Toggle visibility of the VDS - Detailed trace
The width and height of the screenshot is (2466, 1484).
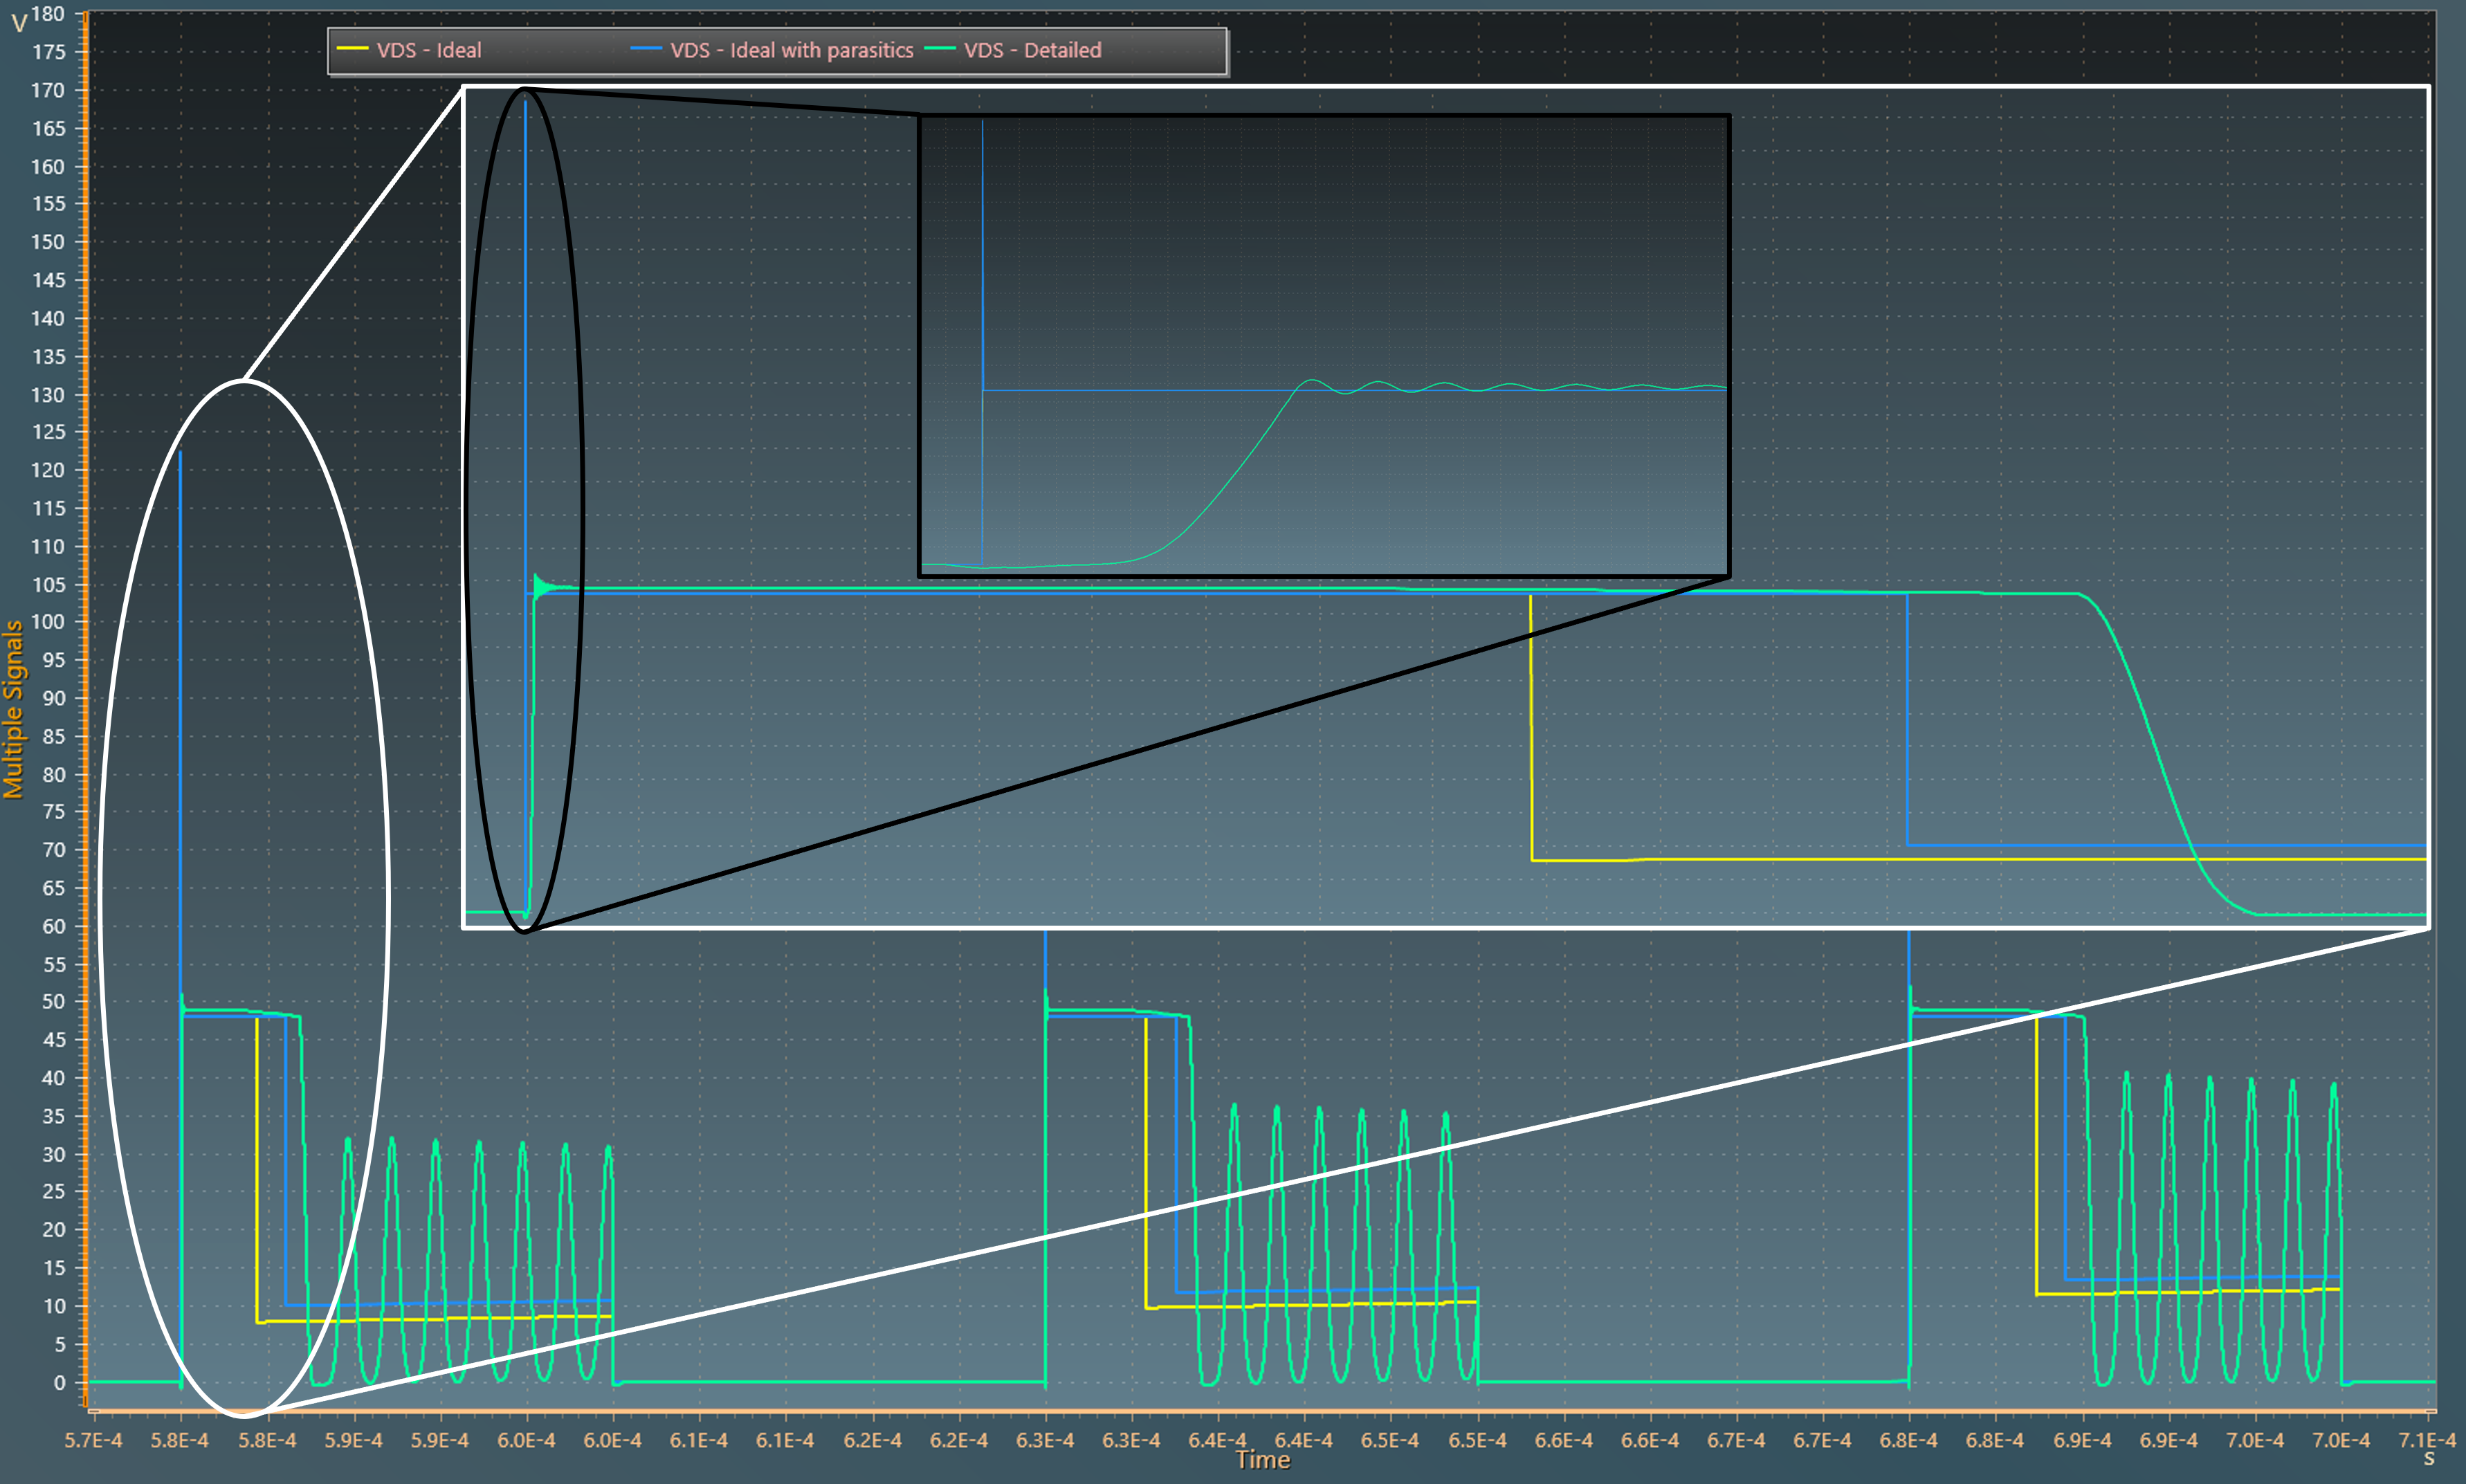[1033, 49]
